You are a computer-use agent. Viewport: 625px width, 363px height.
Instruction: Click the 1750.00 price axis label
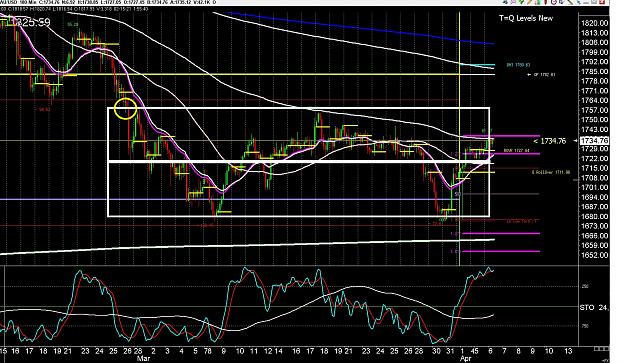click(595, 120)
